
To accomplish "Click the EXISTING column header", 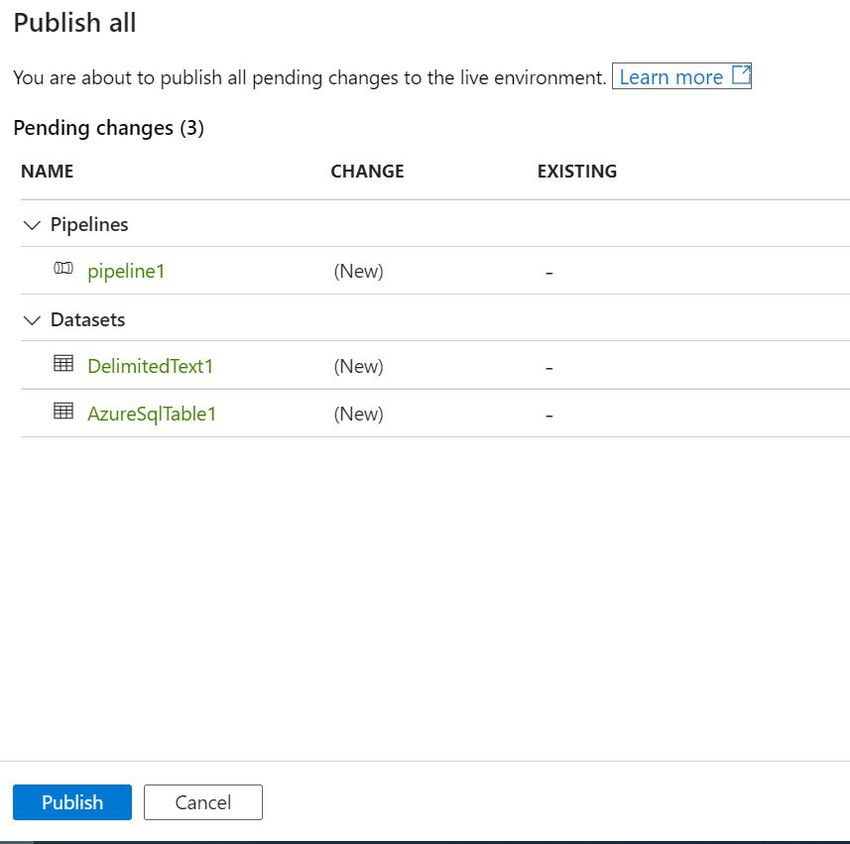I will coord(577,171).
